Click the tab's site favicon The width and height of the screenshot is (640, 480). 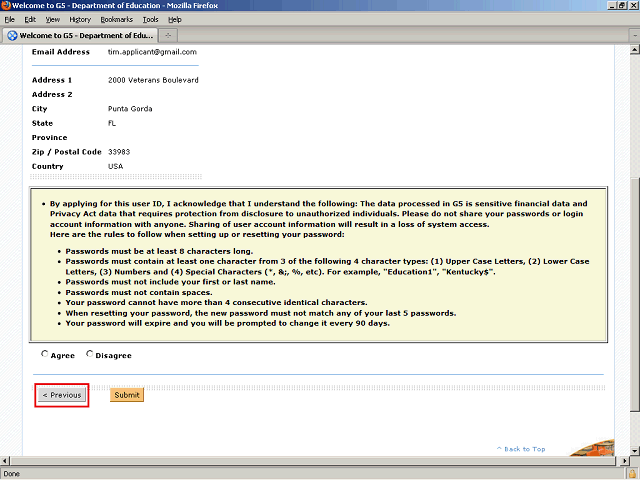pos(12,36)
